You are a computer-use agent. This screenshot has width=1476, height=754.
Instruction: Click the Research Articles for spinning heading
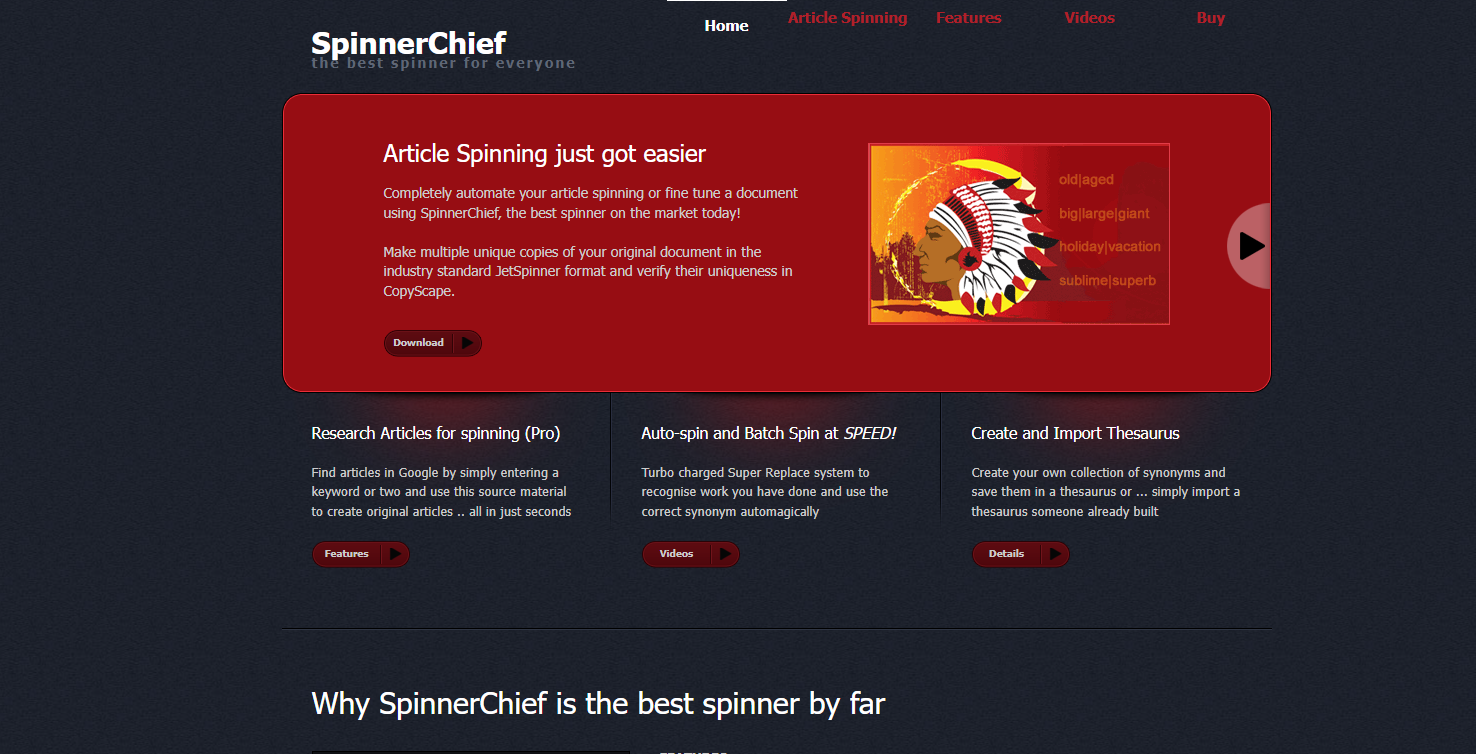coord(436,434)
